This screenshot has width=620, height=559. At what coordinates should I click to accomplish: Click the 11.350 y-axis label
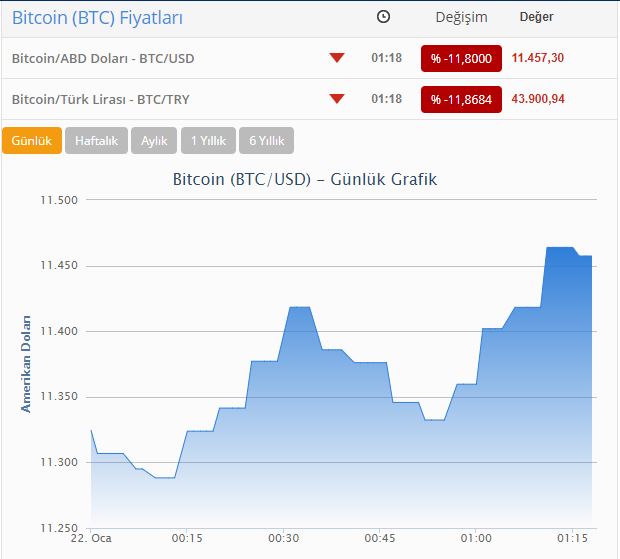[x=59, y=396]
